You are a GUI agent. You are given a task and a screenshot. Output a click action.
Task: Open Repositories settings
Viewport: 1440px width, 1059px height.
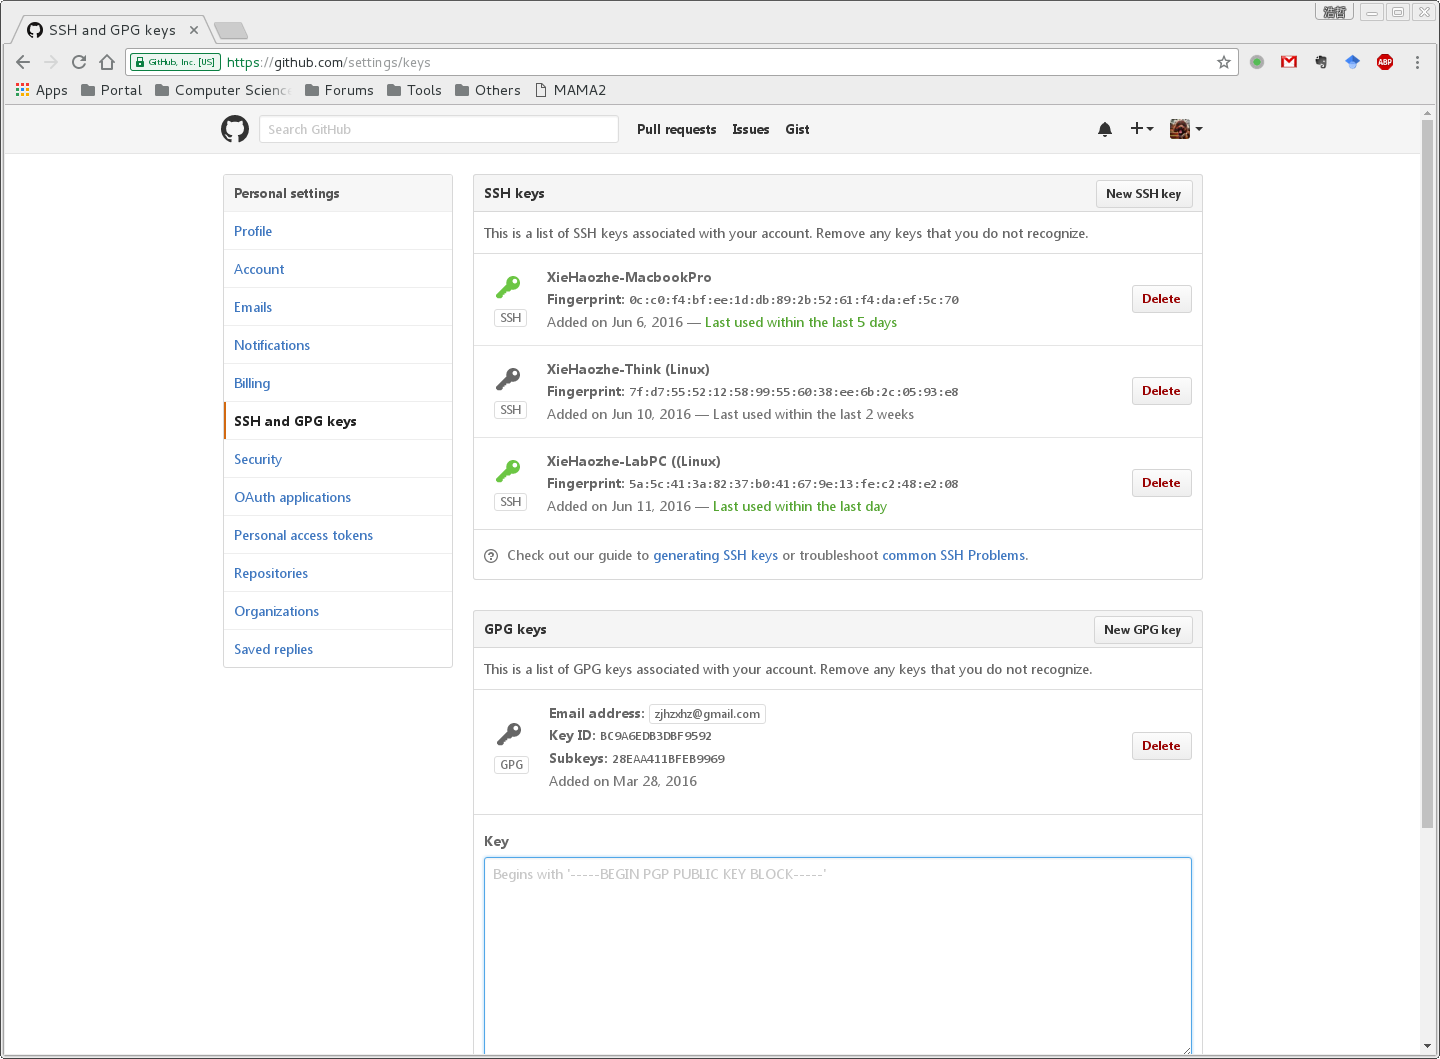(x=338, y=573)
